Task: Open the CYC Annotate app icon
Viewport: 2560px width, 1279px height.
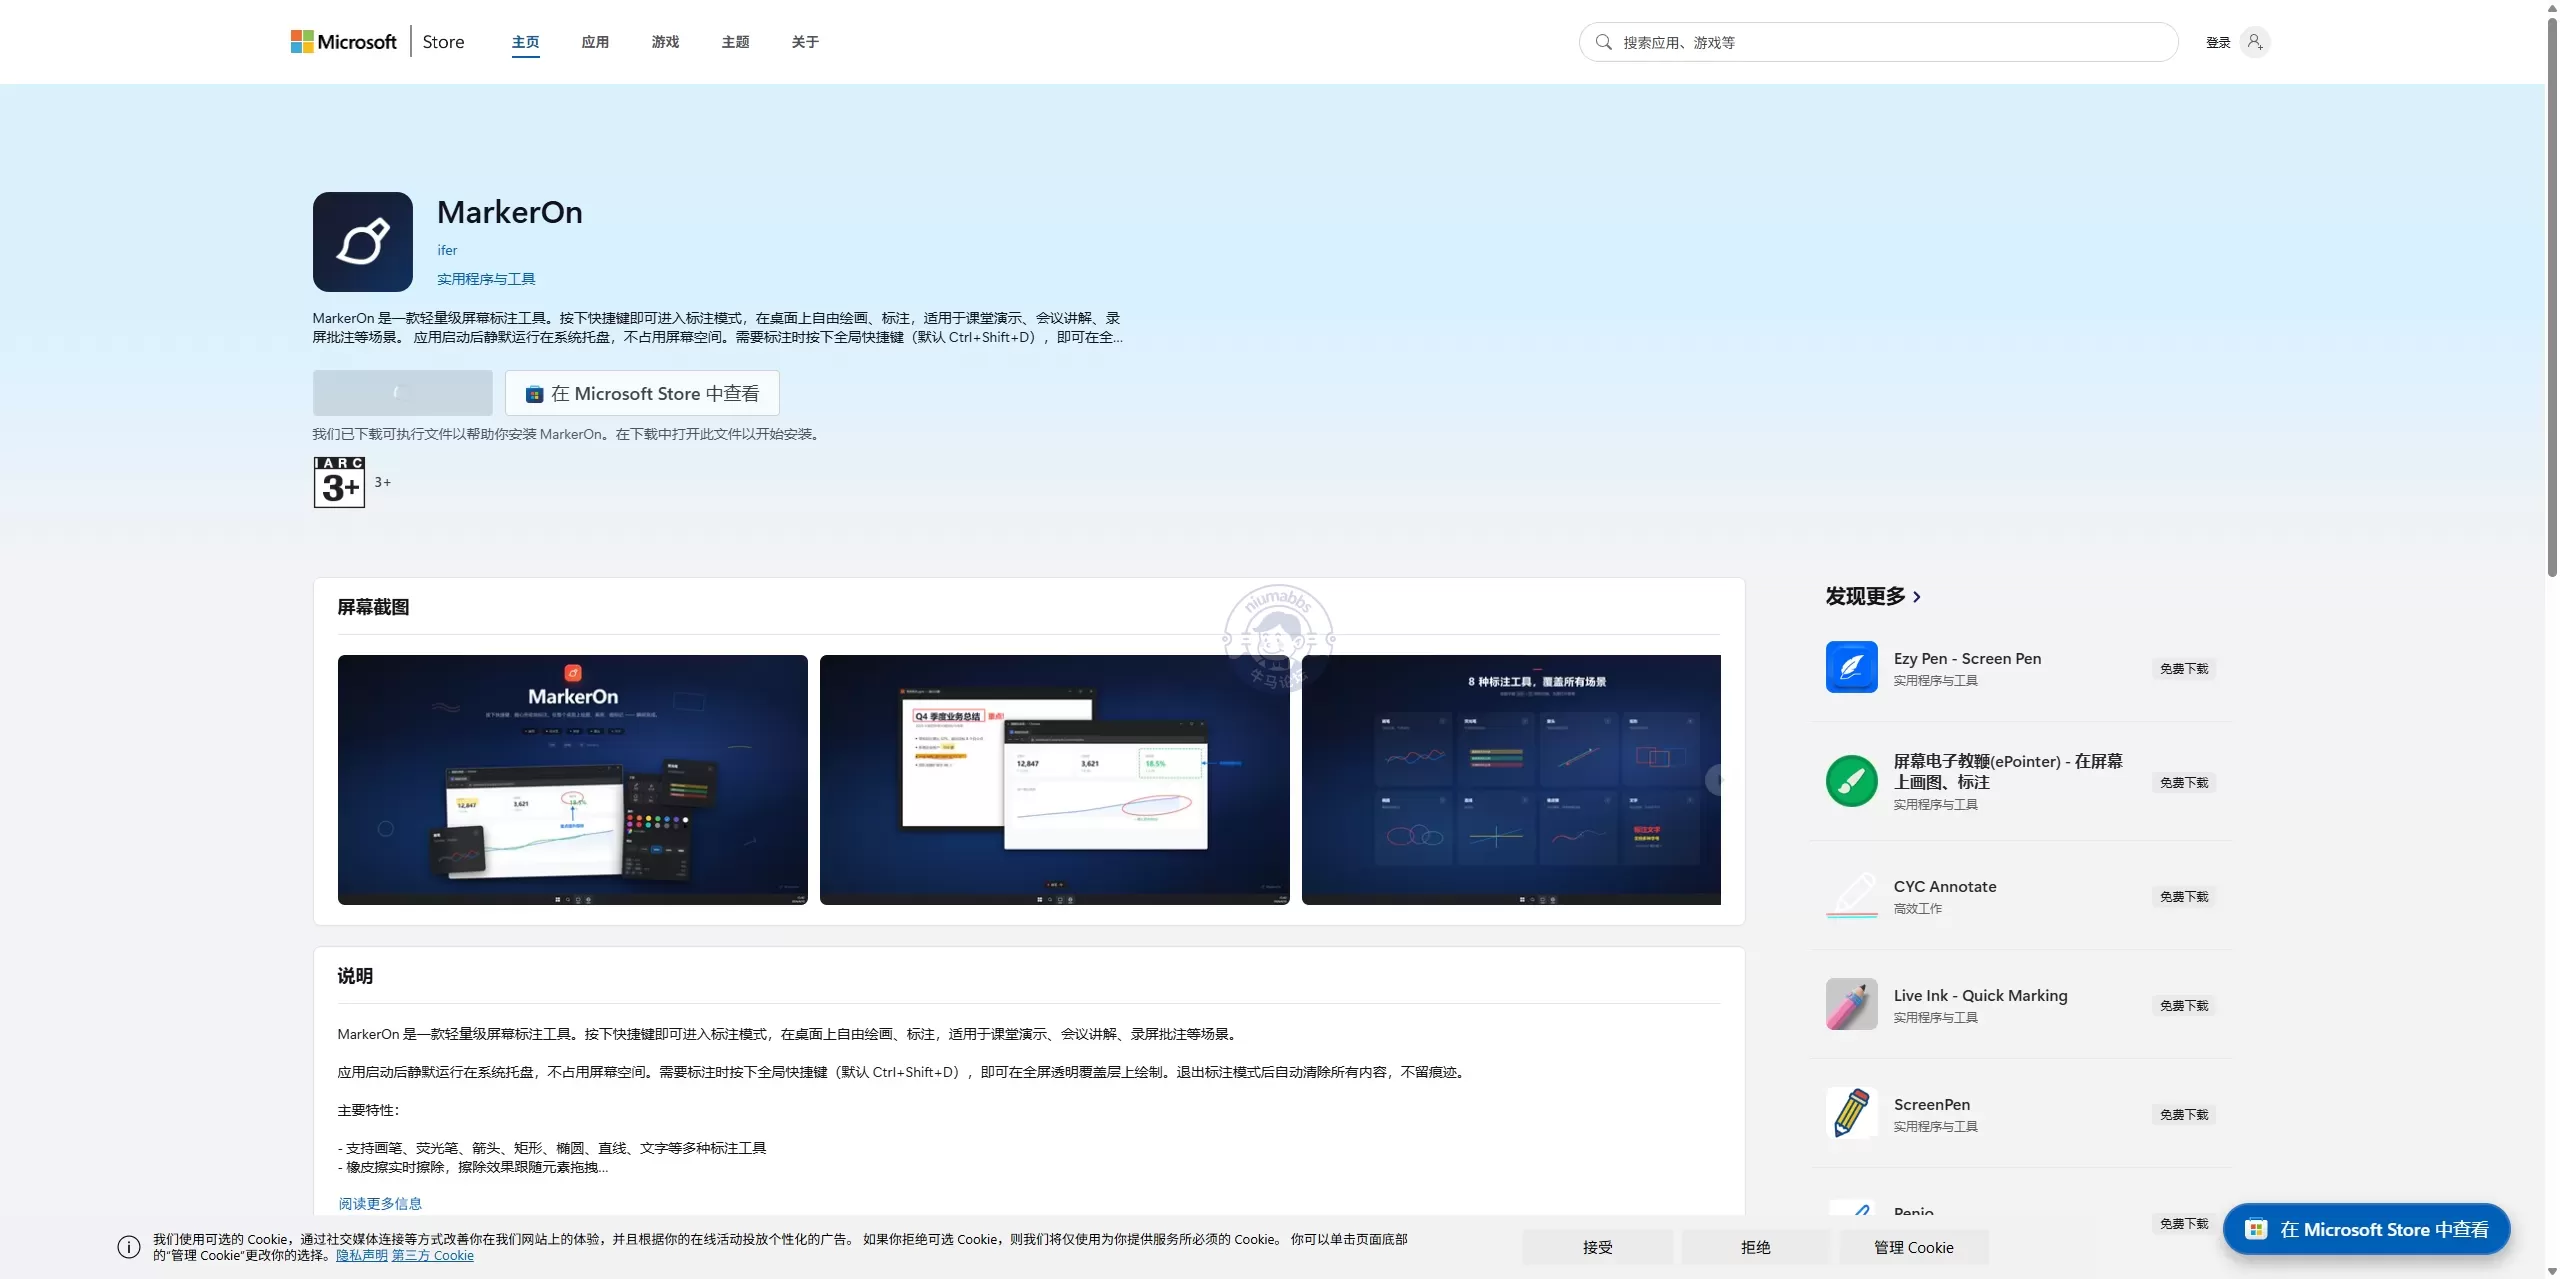Action: click(x=1851, y=895)
